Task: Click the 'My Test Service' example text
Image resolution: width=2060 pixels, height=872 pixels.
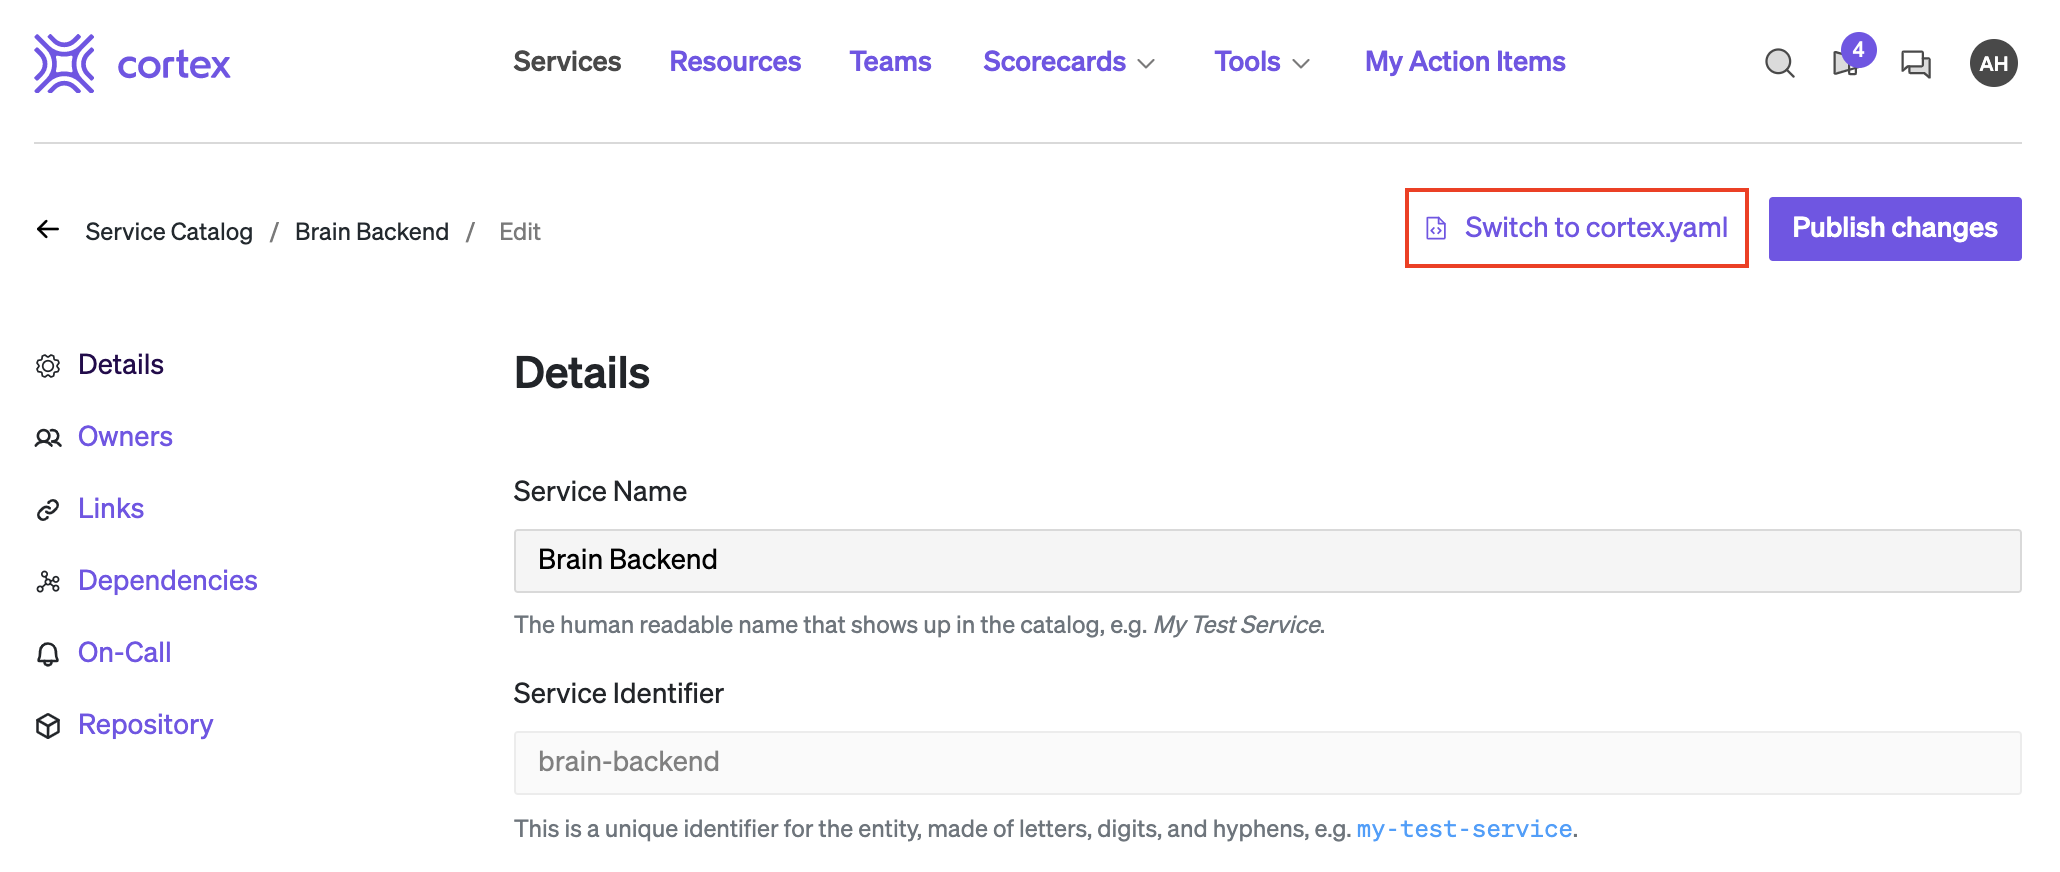Action: click(1237, 625)
